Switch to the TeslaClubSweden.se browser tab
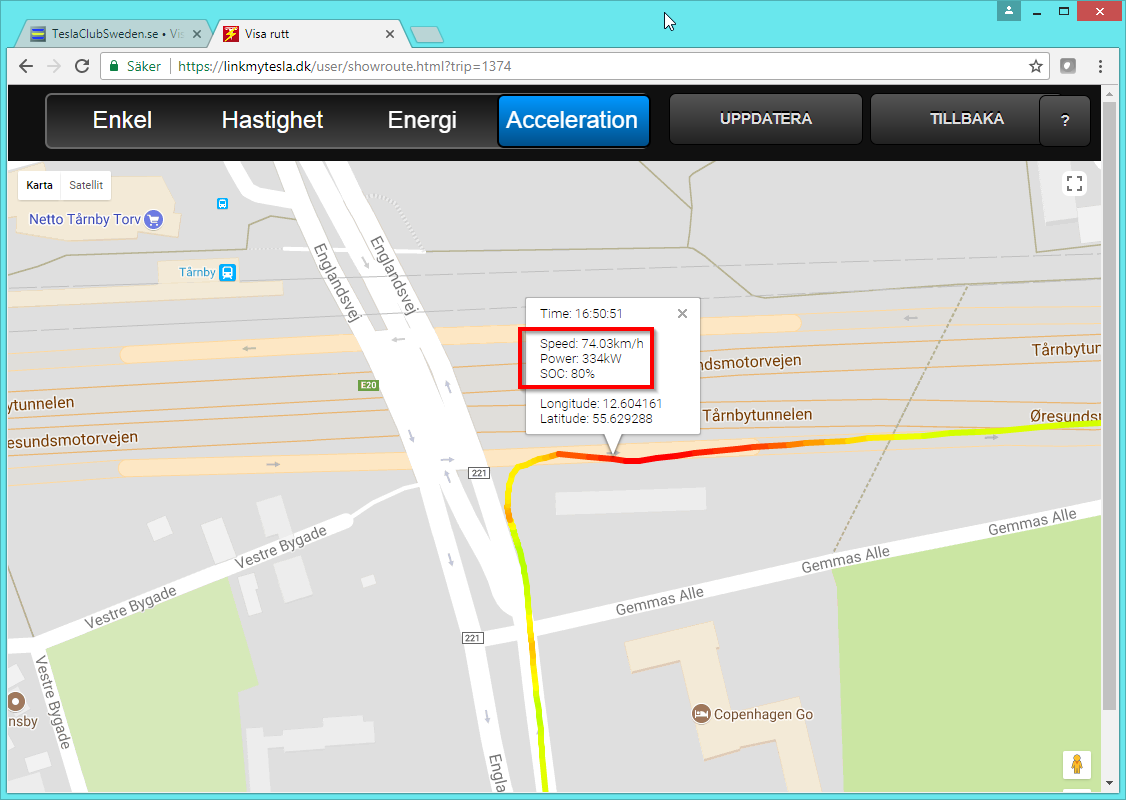This screenshot has height=800, width=1126. 110,34
